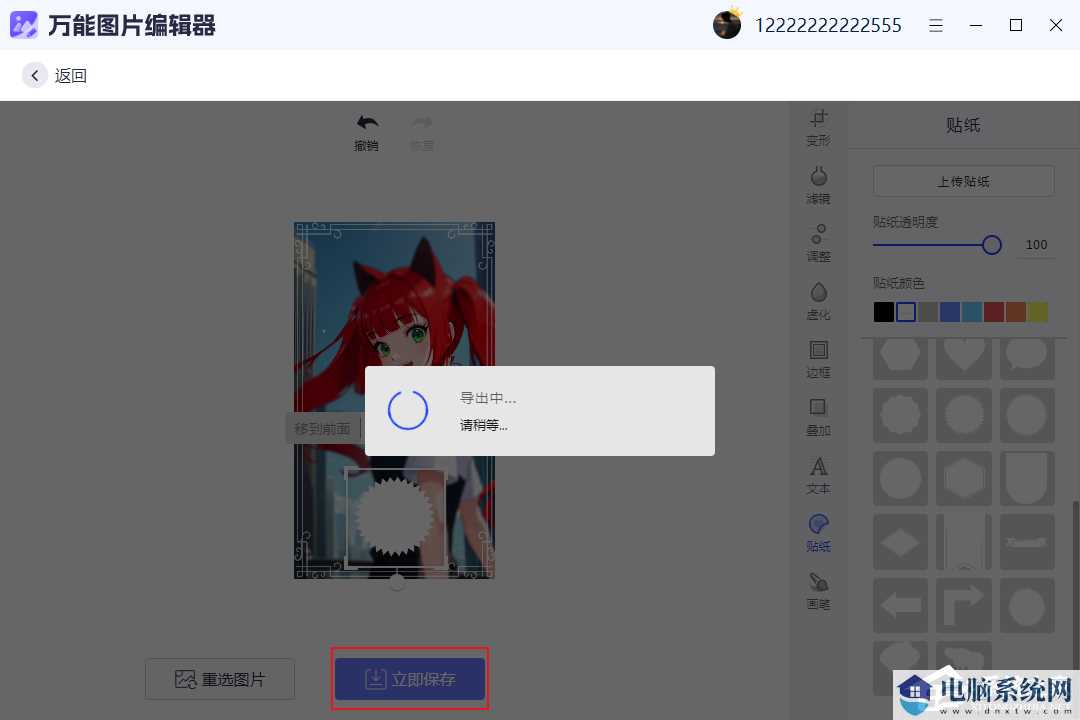The height and width of the screenshot is (720, 1080).
Task: Select the starburst sticker on the canvas
Action: tap(395, 517)
